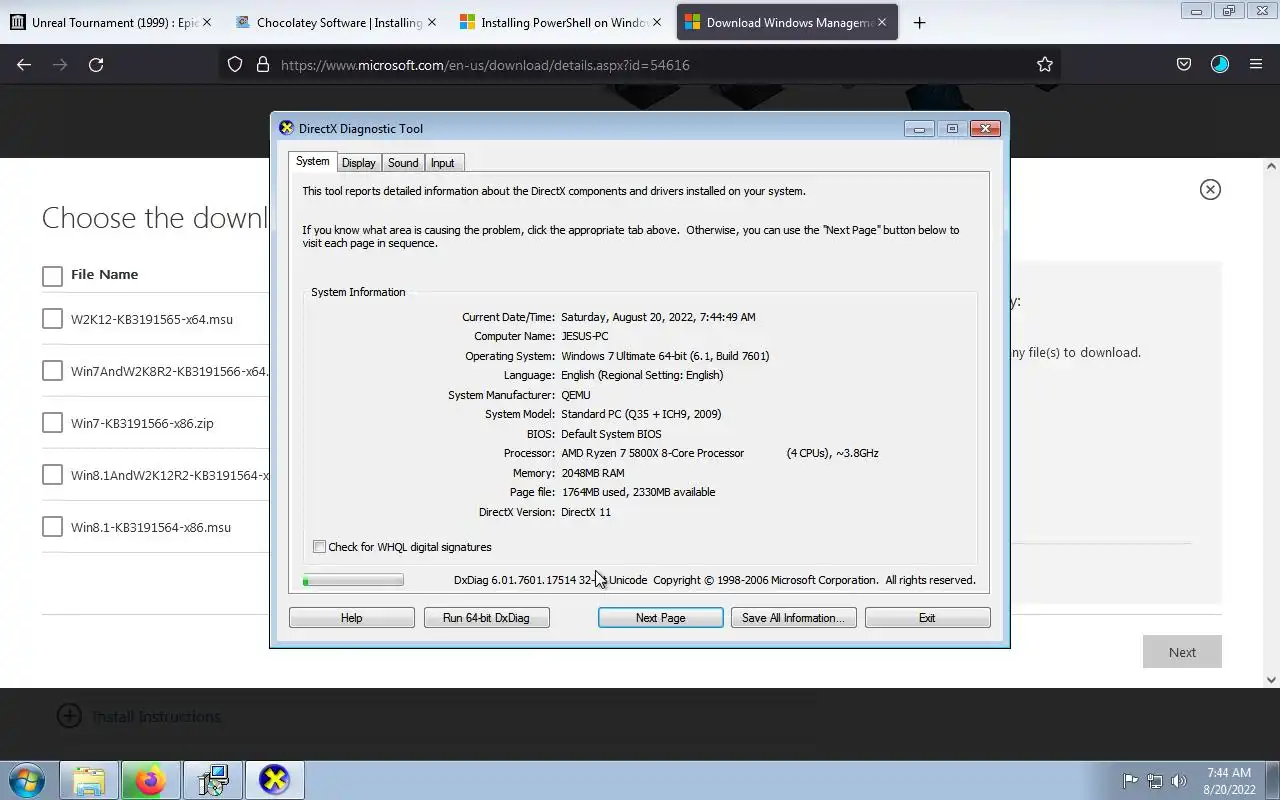Check the Win8.1AndW2K12R2-KB3191564 file
Viewport: 1280px width, 800px height.
[52, 475]
